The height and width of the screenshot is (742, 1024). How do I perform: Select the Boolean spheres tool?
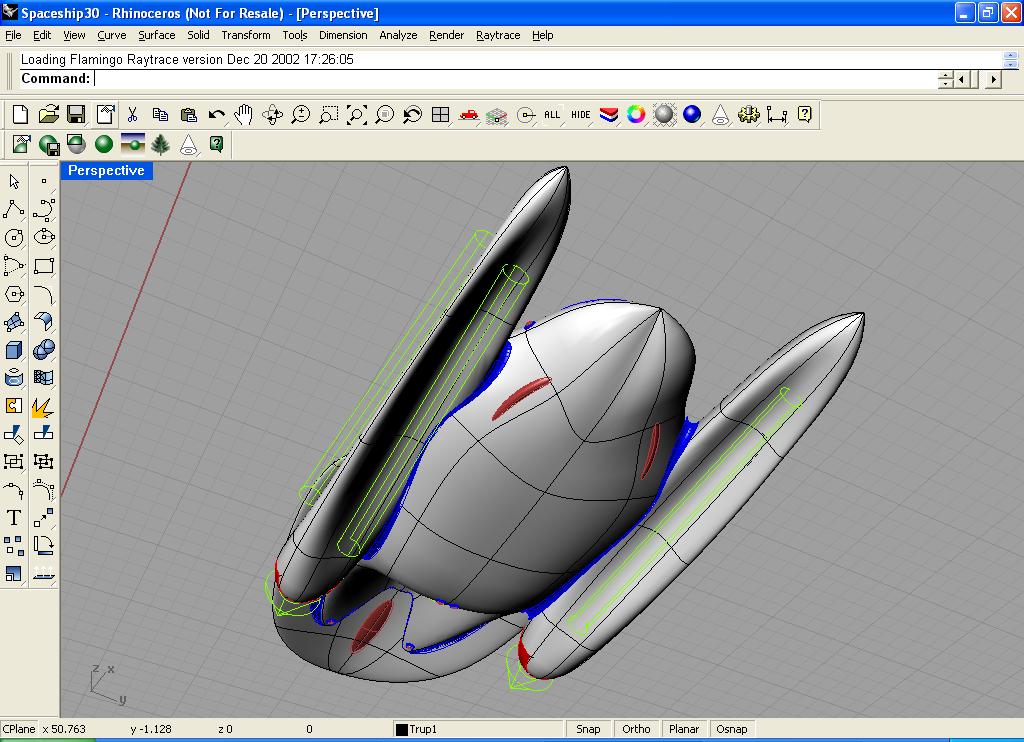click(x=44, y=349)
